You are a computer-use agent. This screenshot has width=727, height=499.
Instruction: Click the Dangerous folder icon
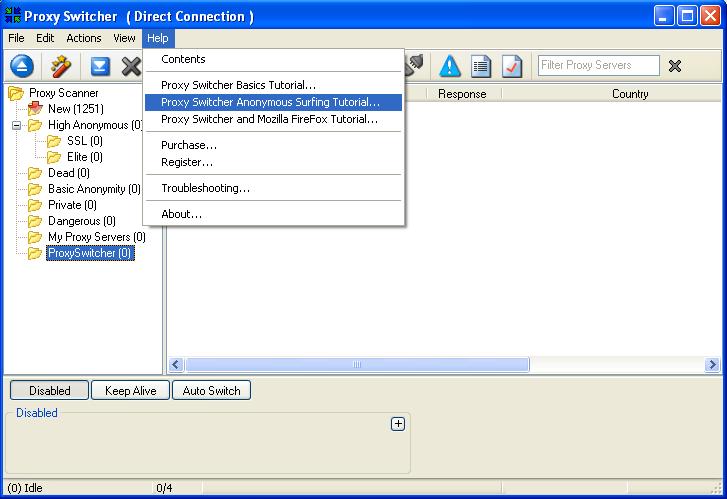(x=35, y=221)
